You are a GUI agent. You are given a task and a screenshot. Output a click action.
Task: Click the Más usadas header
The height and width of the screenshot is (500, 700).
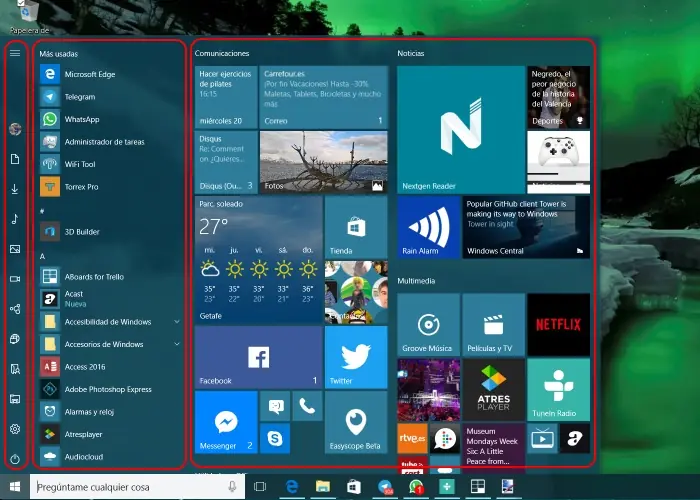click(58, 54)
